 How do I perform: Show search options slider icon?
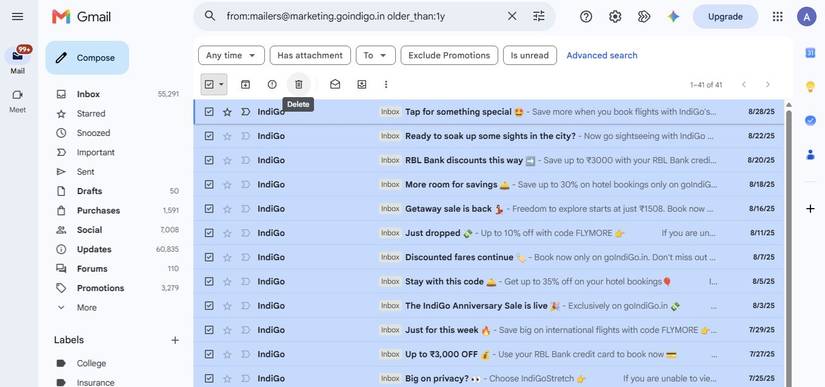539,16
